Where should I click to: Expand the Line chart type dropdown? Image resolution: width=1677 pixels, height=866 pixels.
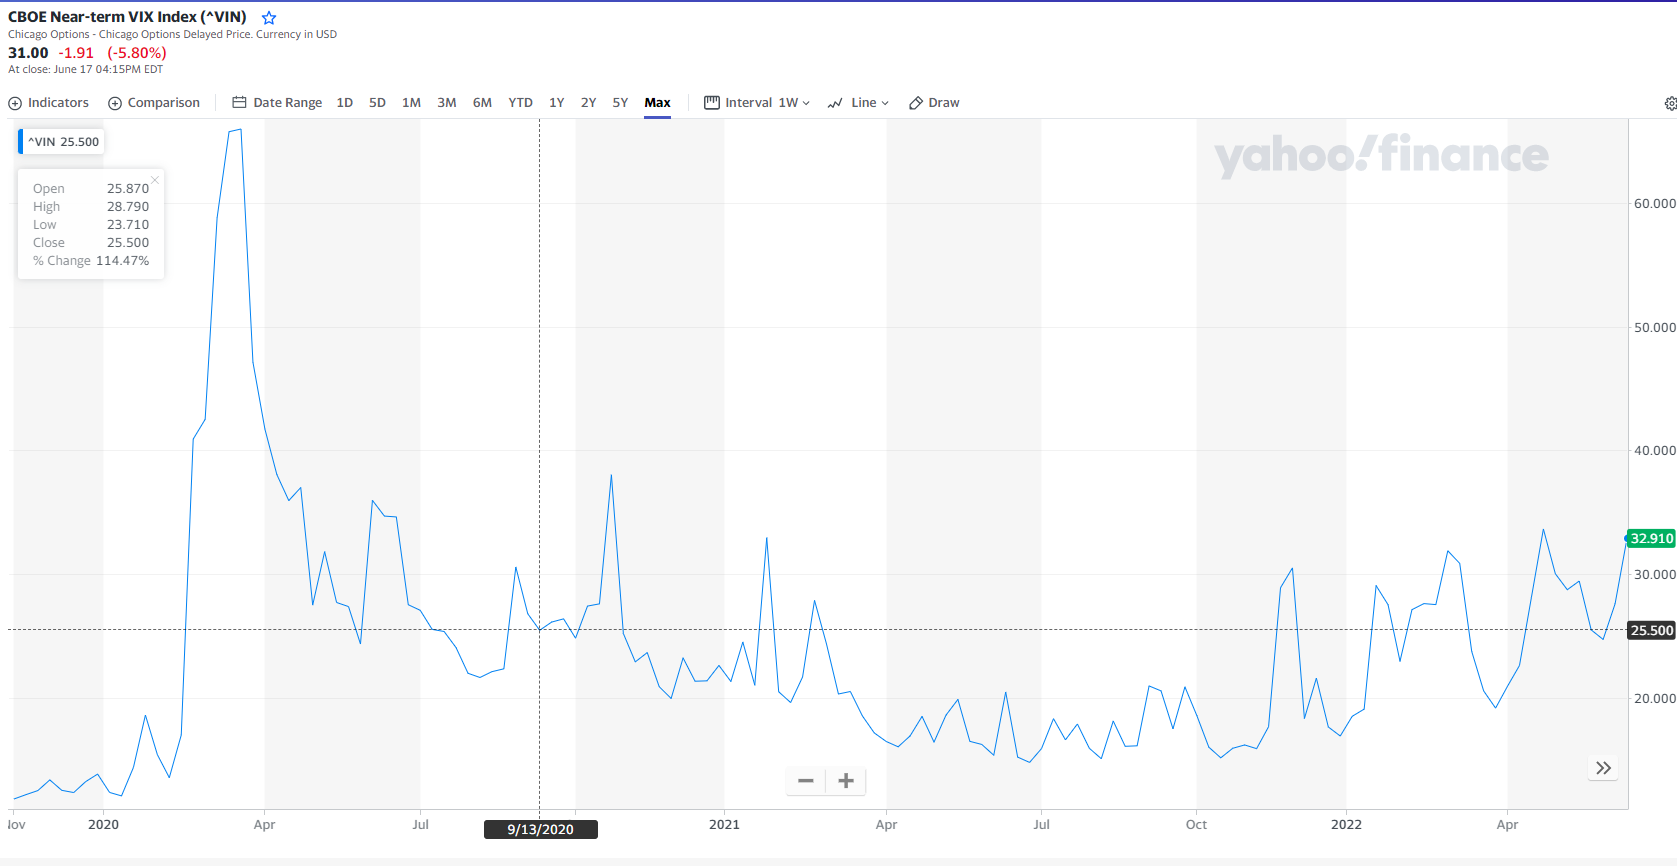click(858, 103)
